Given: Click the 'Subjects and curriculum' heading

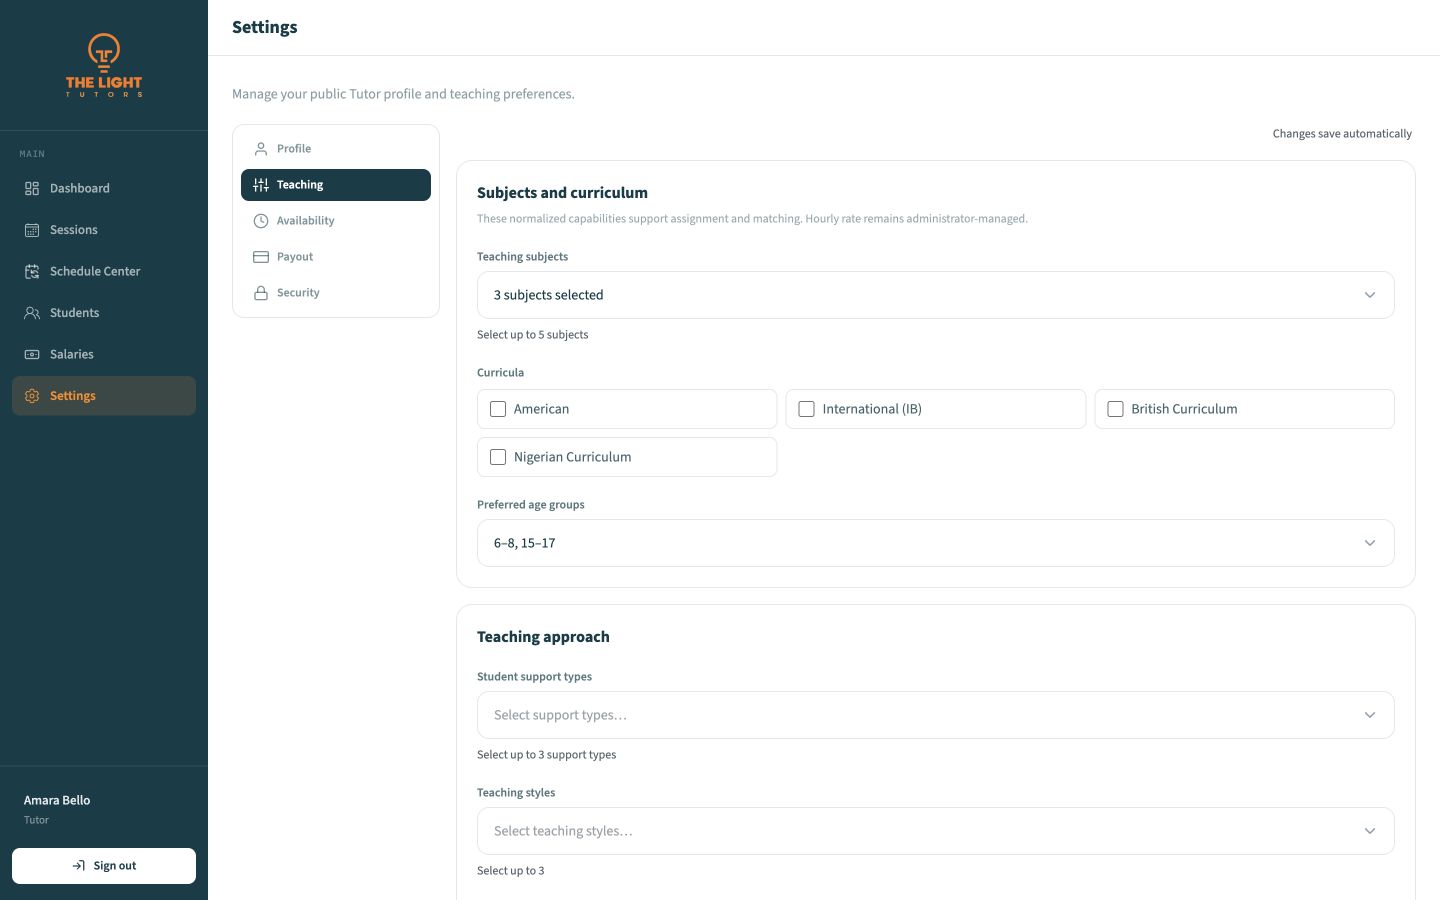Looking at the screenshot, I should [x=562, y=193].
